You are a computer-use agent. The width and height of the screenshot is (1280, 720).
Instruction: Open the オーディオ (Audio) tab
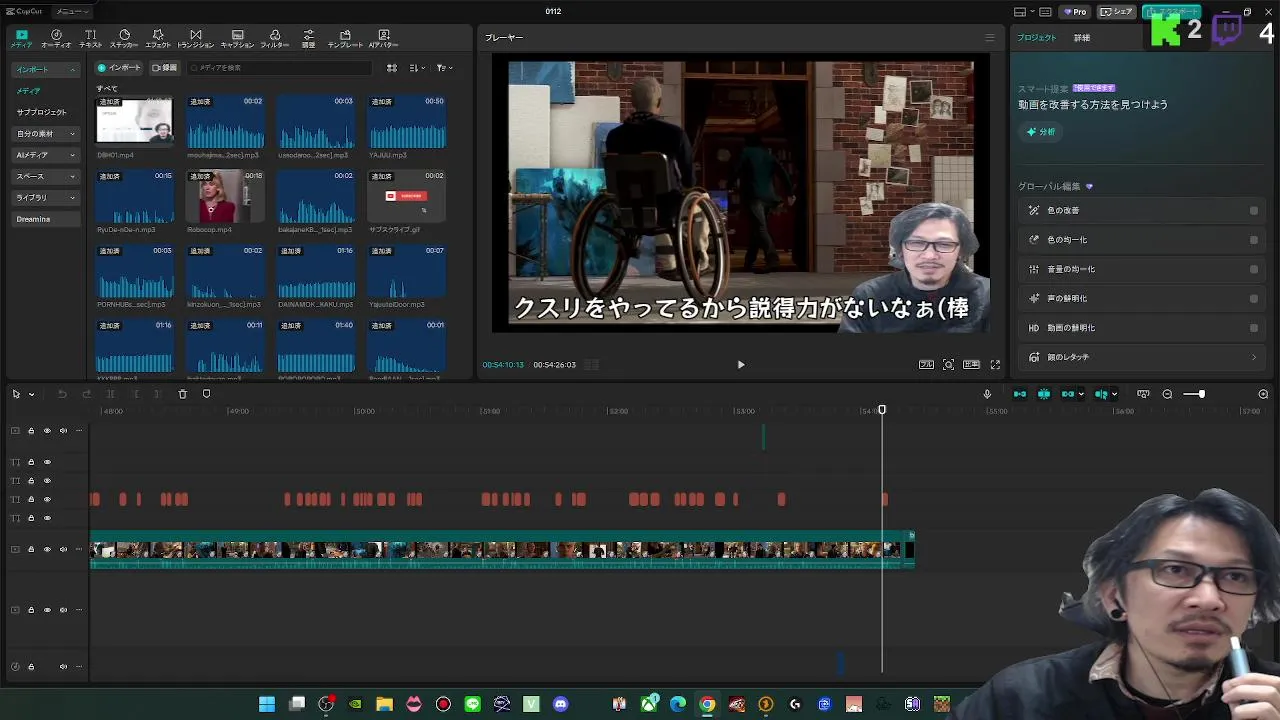tap(56, 39)
